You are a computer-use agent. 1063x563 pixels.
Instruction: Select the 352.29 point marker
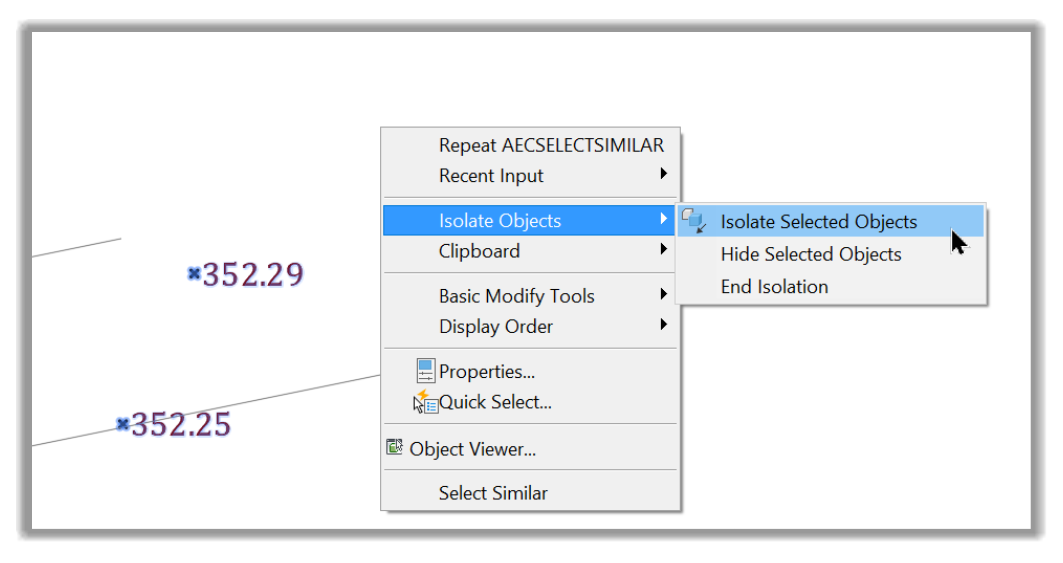tap(194, 273)
